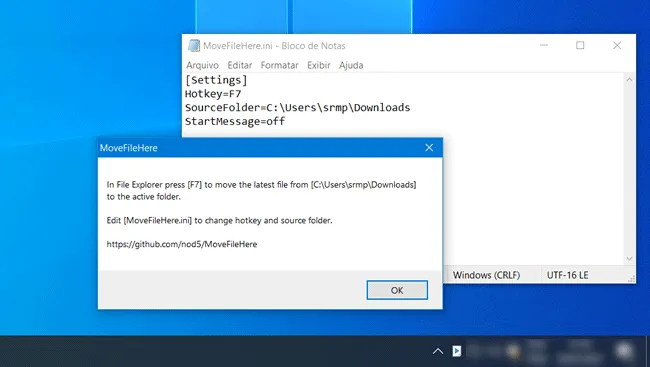The height and width of the screenshot is (367, 650).
Task: Click the UTF-16 LE status bar entry
Action: point(567,275)
